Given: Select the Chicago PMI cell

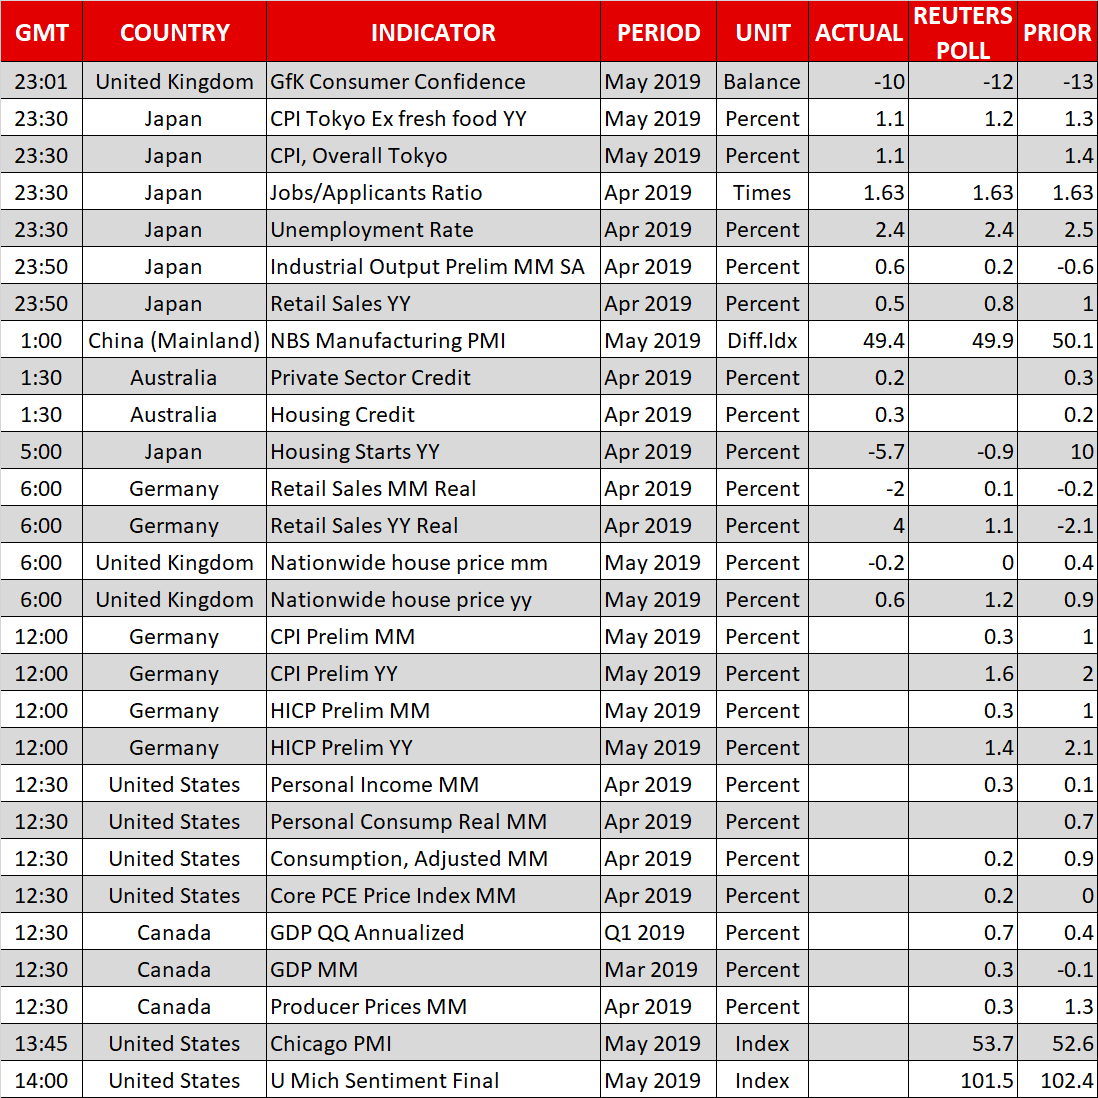Looking at the screenshot, I should click(x=433, y=1043).
